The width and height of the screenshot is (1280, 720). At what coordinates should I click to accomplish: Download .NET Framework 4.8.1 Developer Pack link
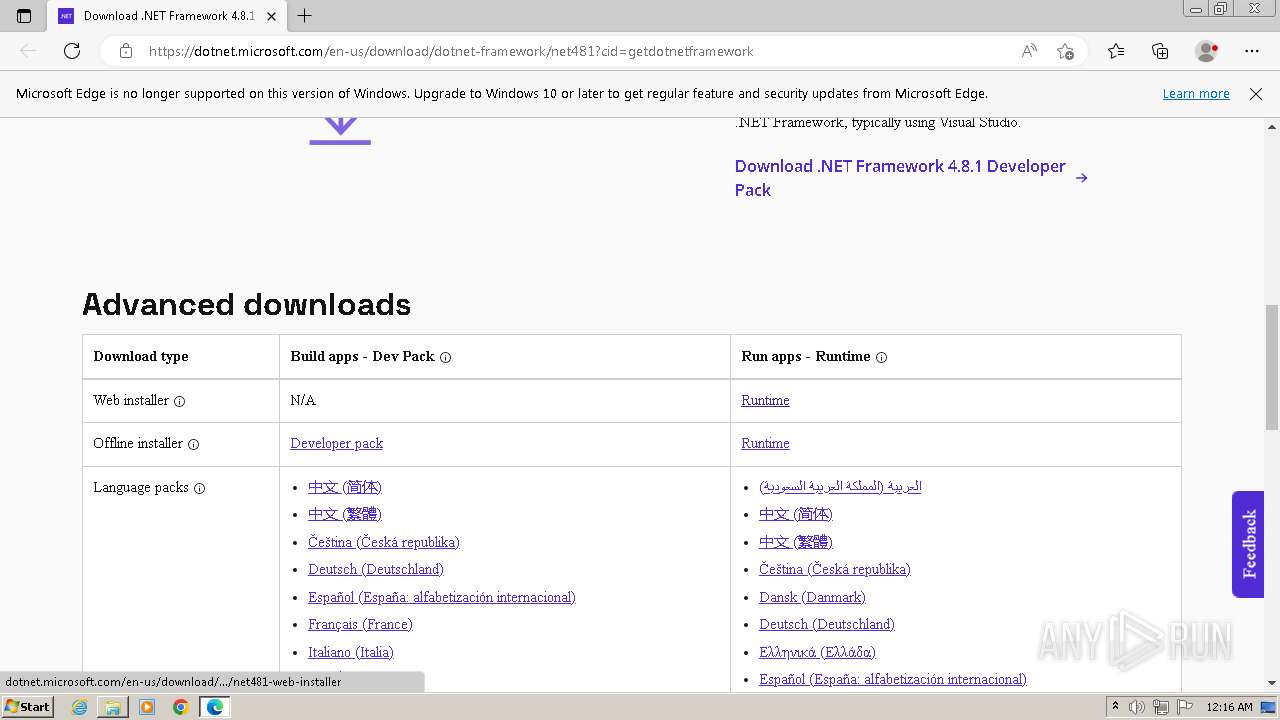click(911, 178)
